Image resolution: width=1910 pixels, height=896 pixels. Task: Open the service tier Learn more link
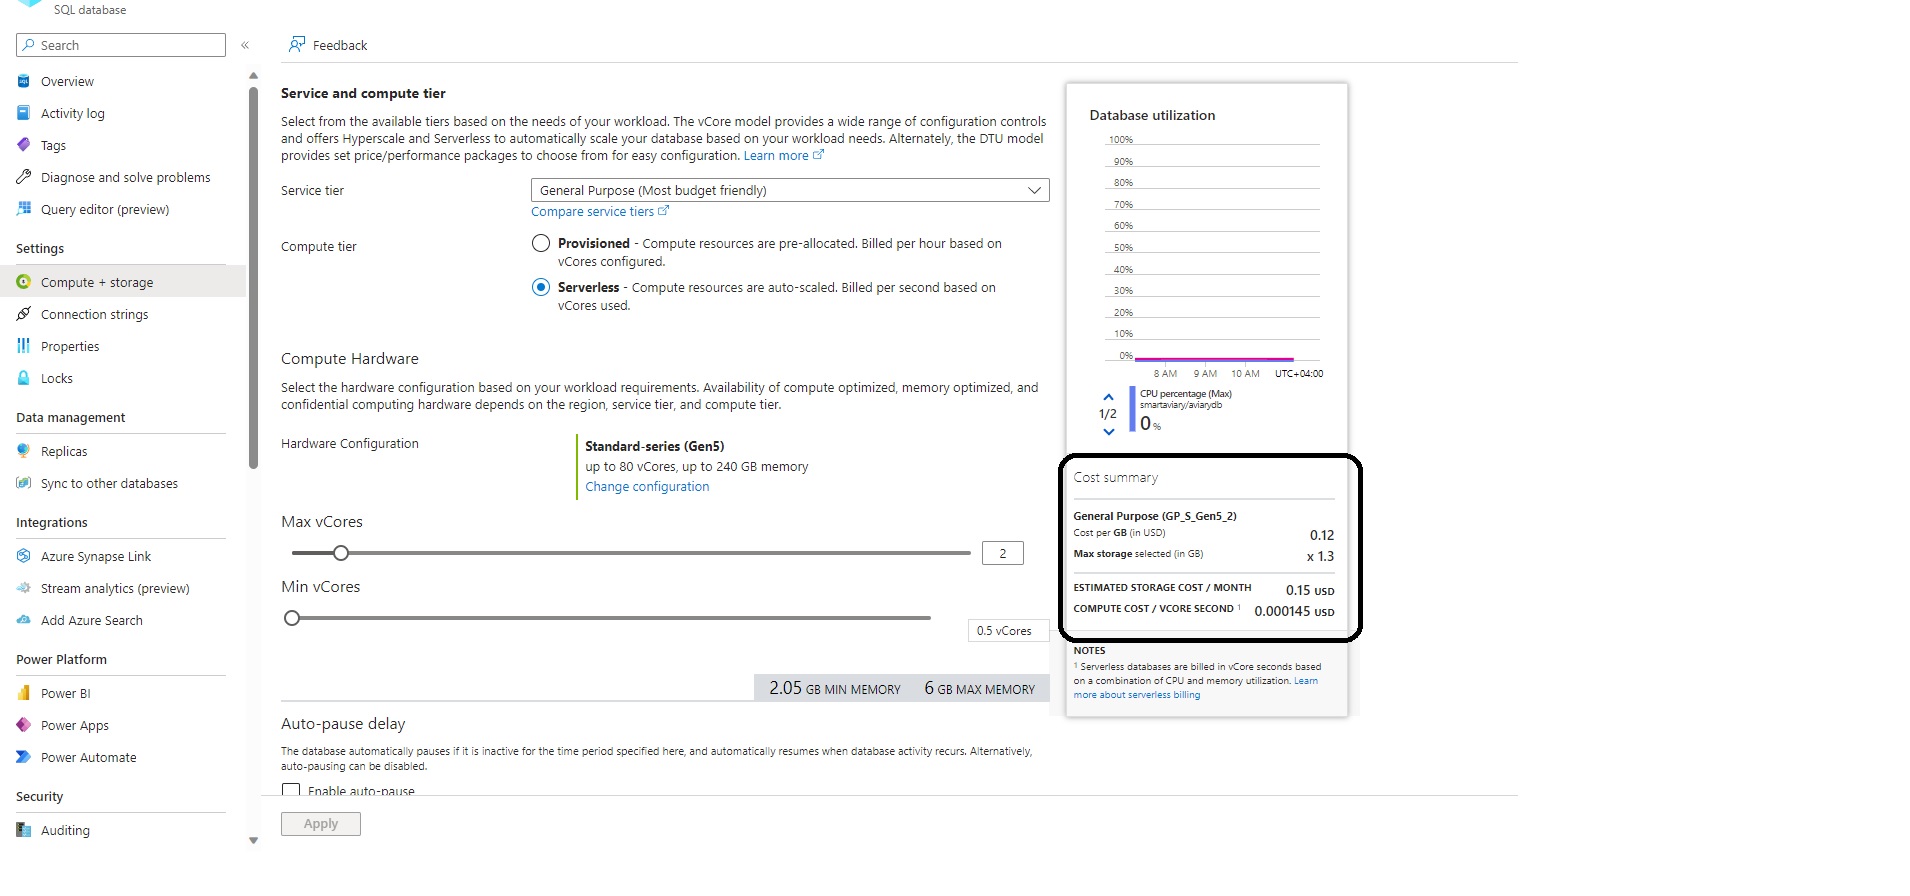click(784, 155)
